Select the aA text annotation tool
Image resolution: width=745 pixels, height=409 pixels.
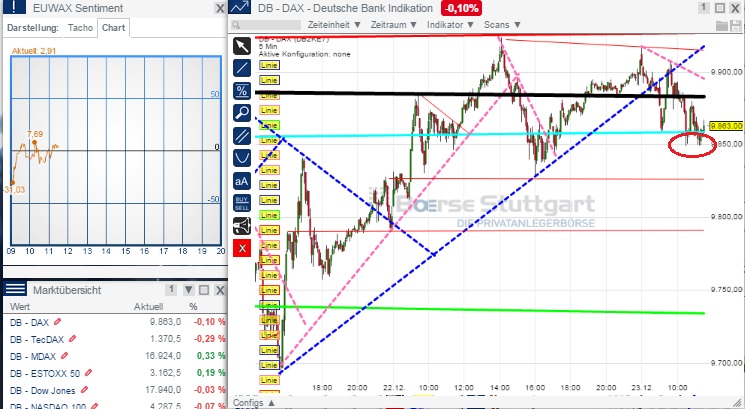(242, 181)
